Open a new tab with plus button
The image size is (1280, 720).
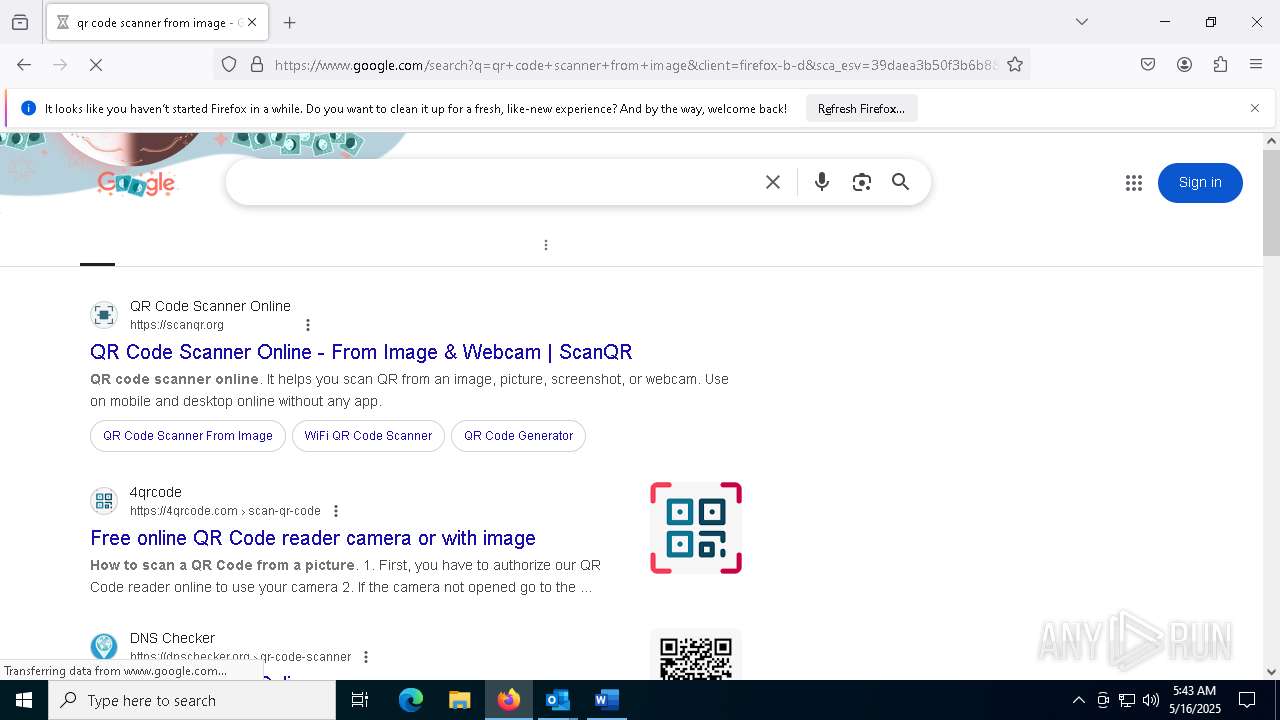(x=290, y=22)
